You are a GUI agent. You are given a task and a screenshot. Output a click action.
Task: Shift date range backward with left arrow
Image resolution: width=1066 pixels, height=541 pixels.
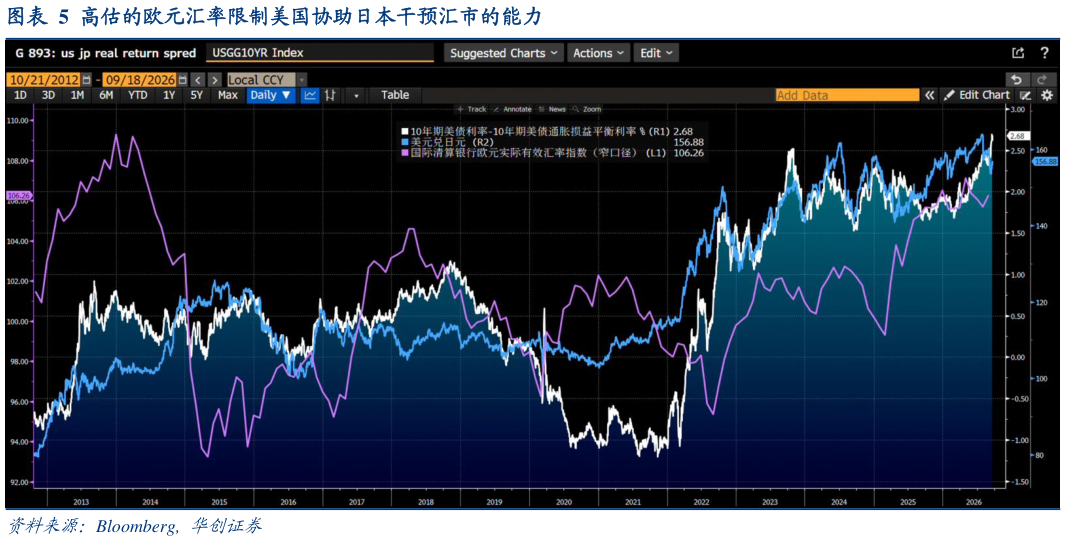196,79
